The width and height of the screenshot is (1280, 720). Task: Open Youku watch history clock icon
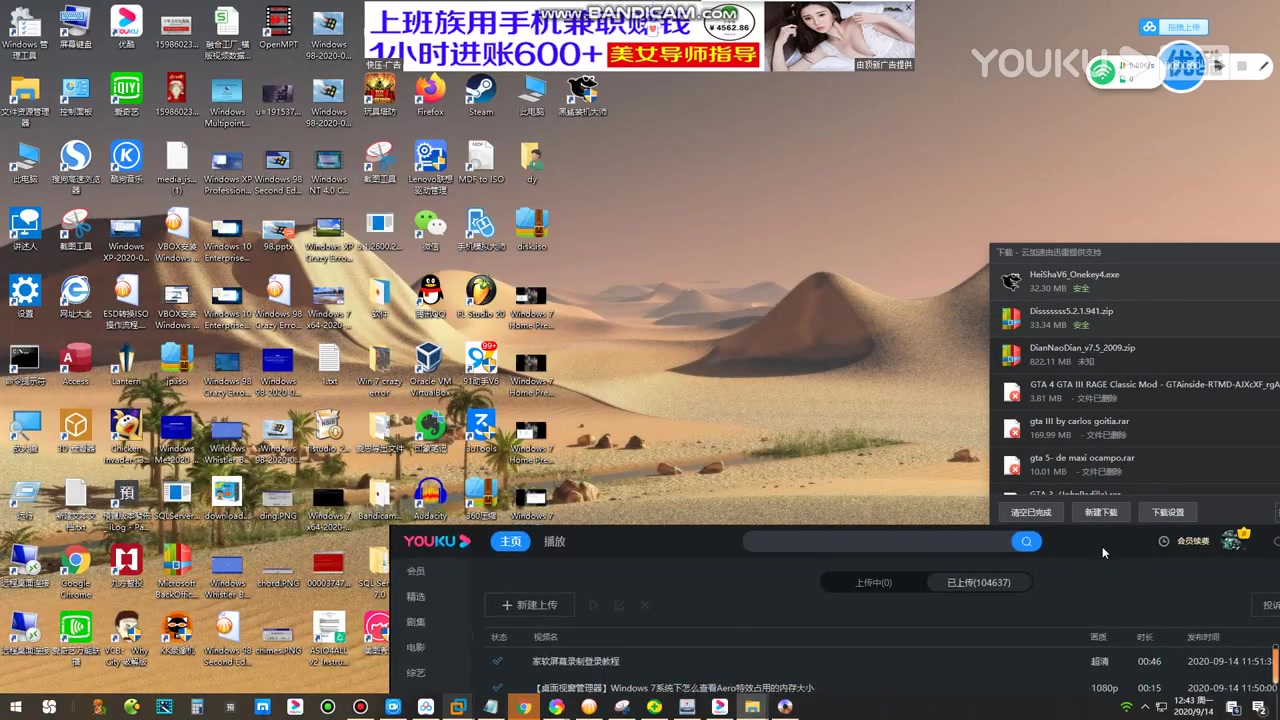(1163, 541)
